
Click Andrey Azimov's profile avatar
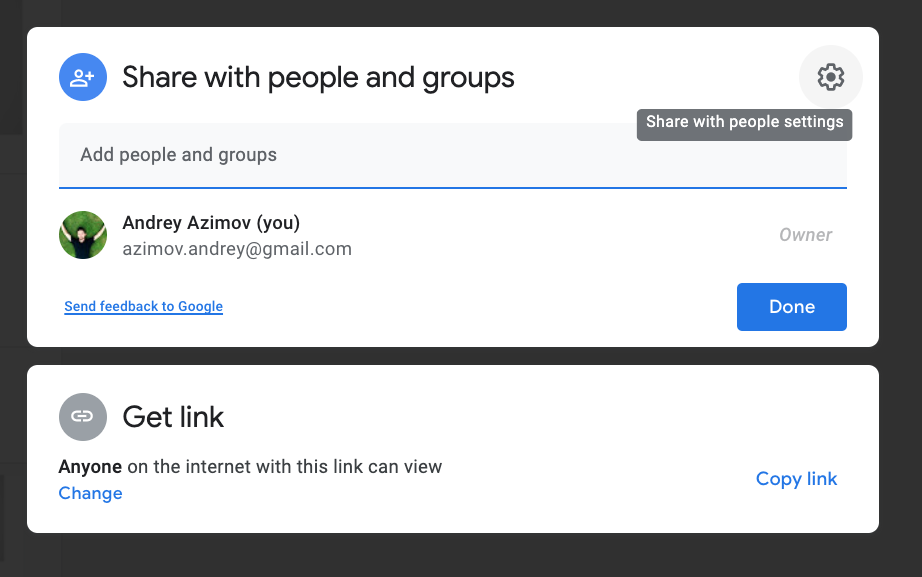83,235
